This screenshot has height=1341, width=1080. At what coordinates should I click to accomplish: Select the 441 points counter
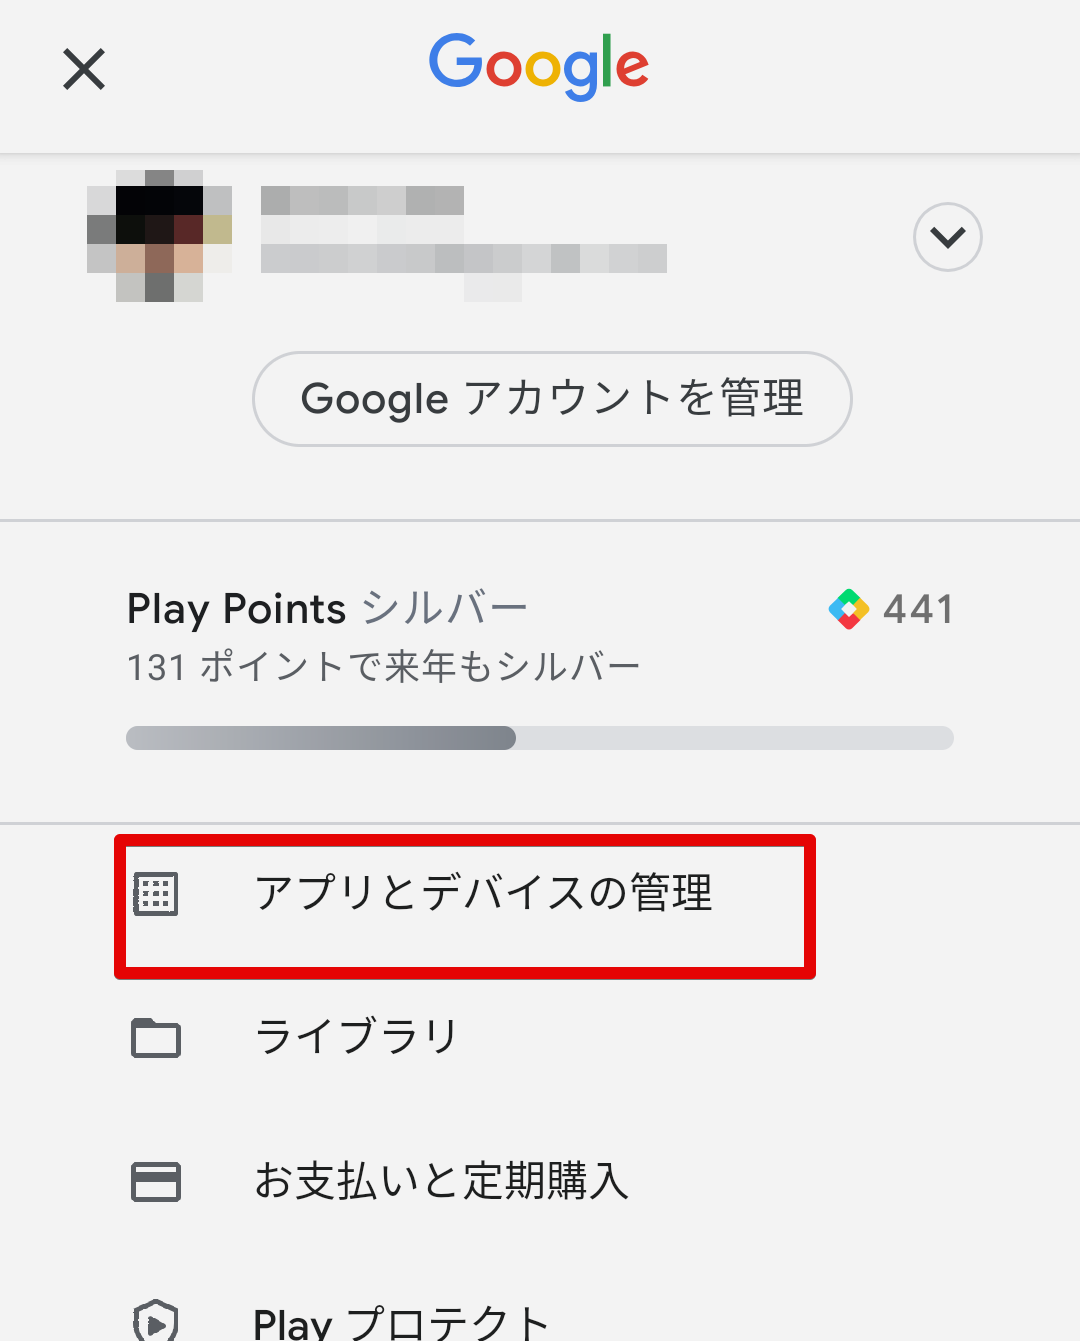coord(917,608)
